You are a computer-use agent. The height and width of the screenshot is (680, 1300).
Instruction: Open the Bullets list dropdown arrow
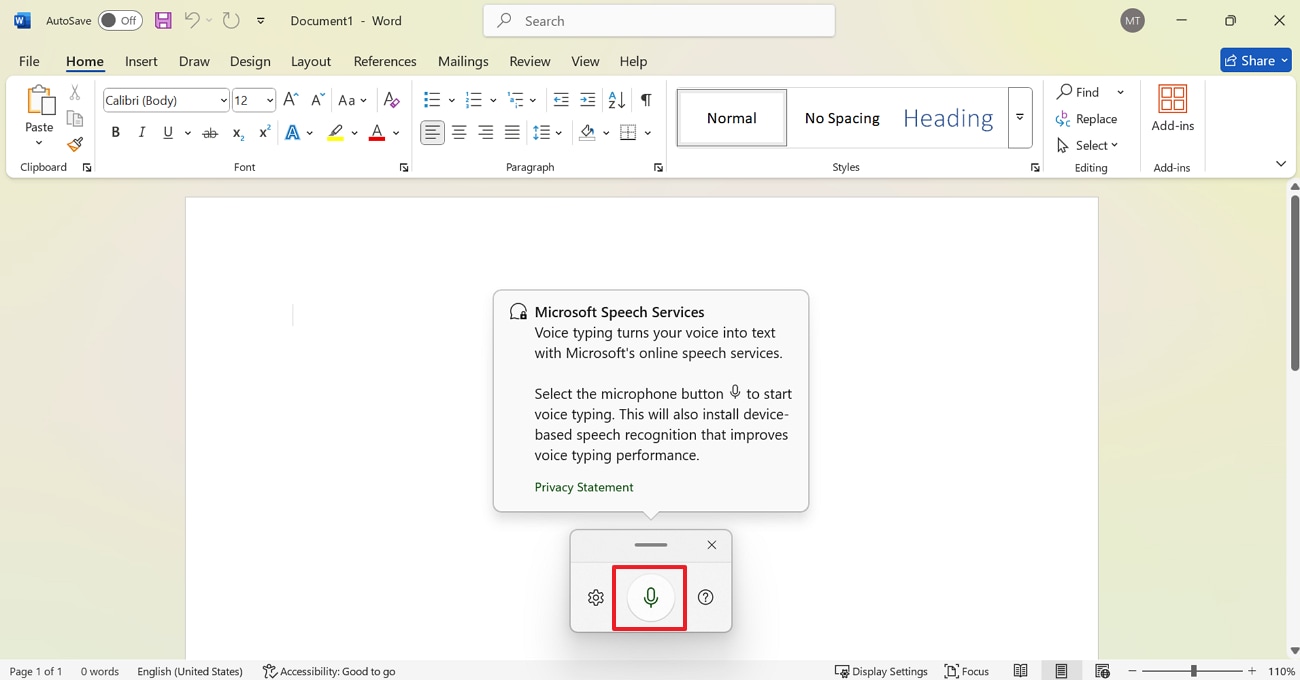pyautogui.click(x=452, y=100)
